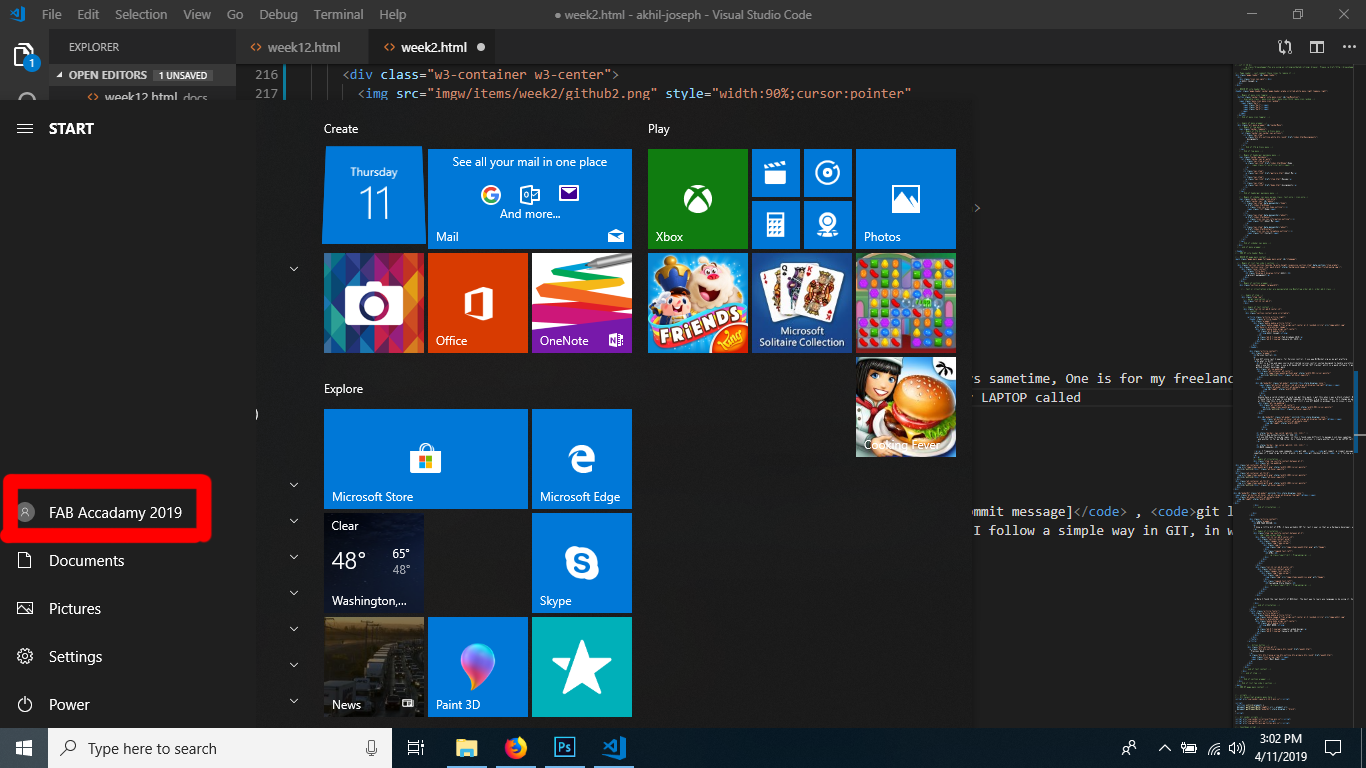Viewport: 1366px width, 768px height.
Task: Open the Action Center notifications icon
Action: click(1333, 748)
